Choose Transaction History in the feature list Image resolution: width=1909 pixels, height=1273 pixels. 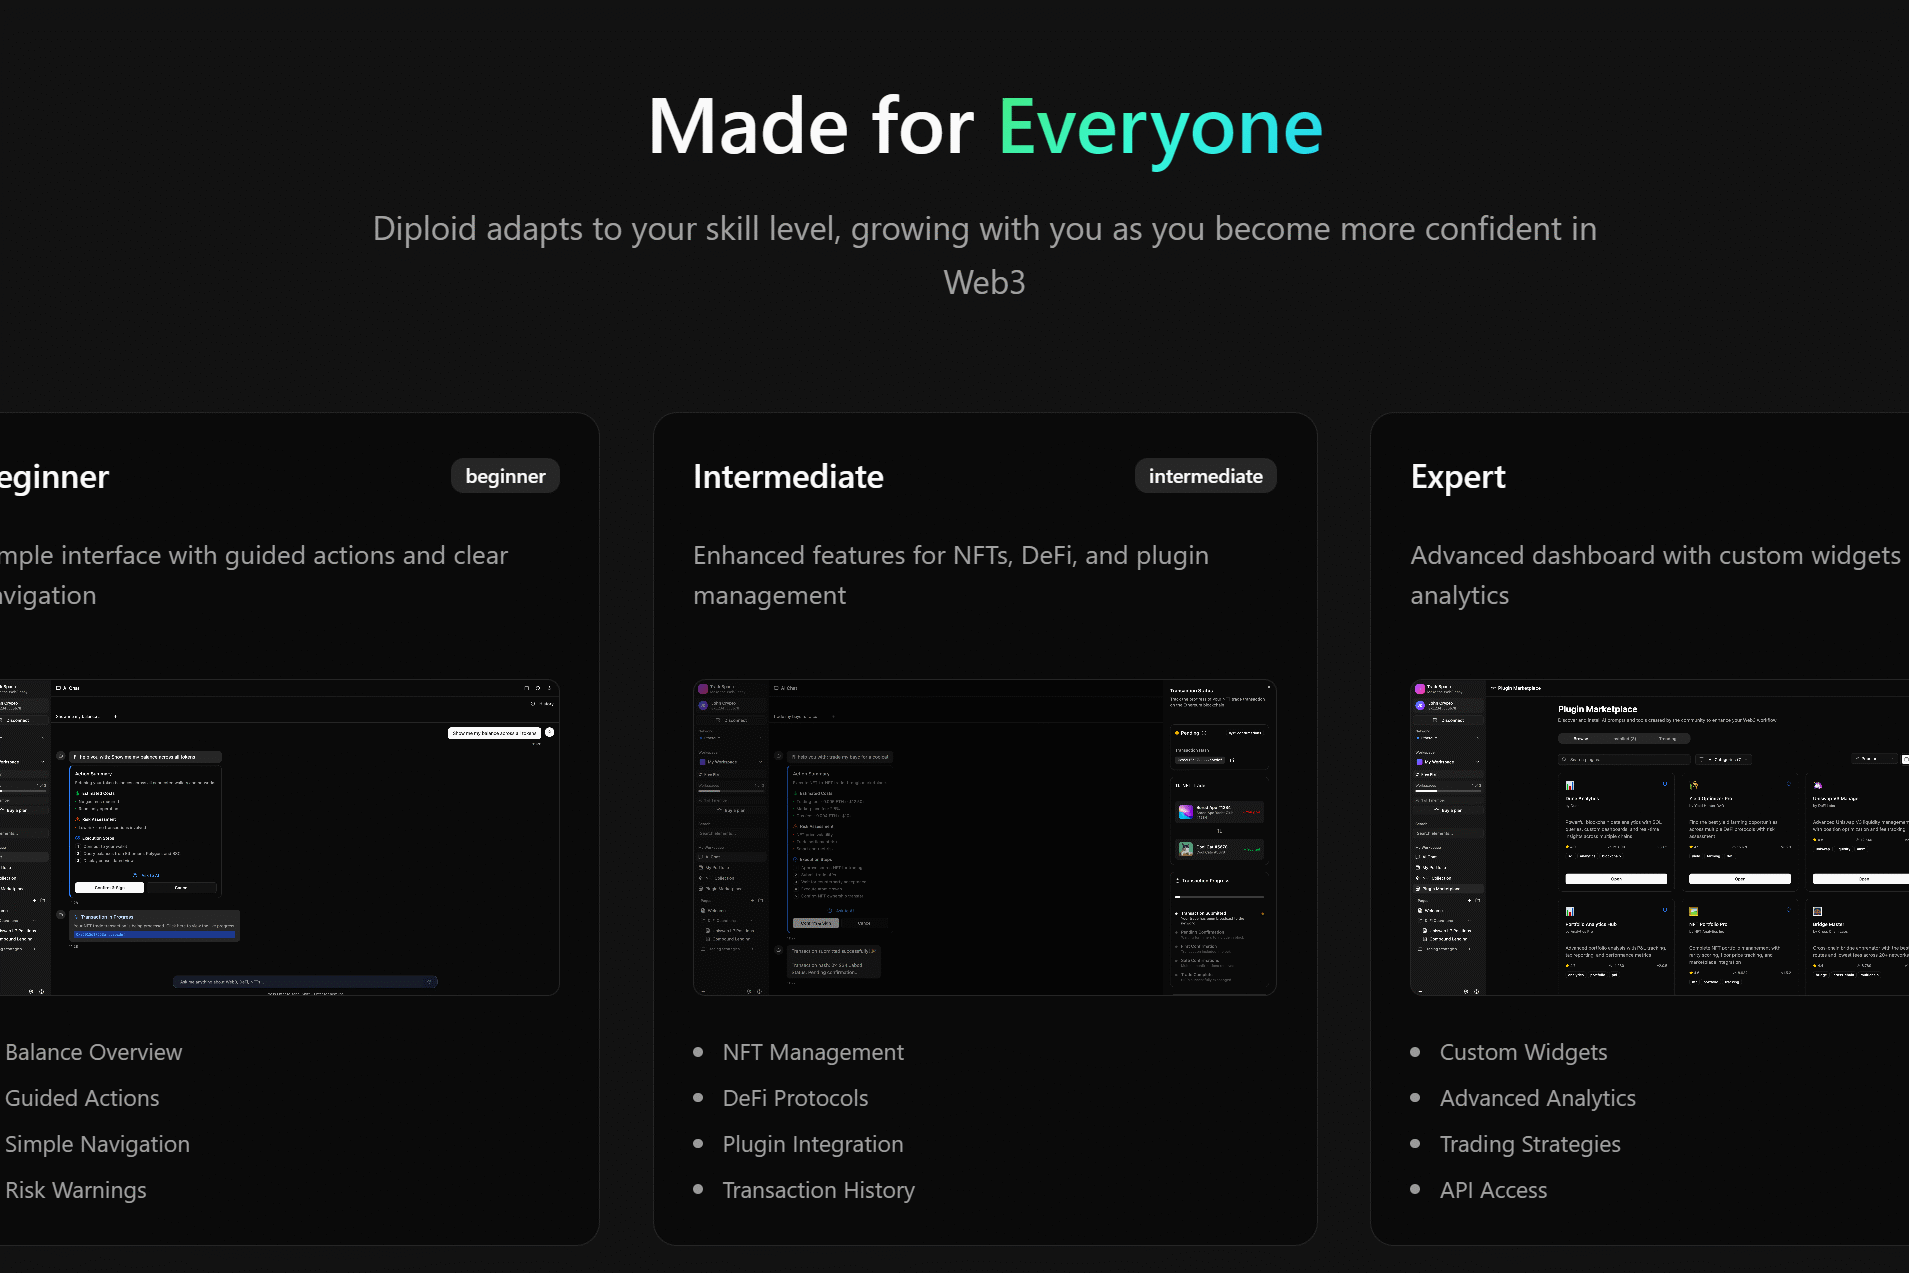(x=818, y=1190)
